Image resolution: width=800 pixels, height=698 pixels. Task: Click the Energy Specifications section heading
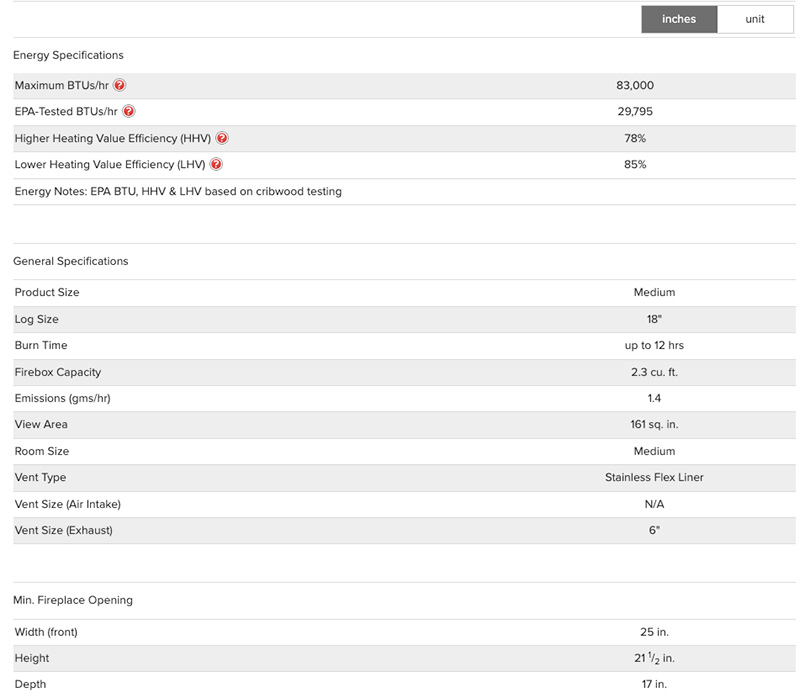[x=68, y=55]
